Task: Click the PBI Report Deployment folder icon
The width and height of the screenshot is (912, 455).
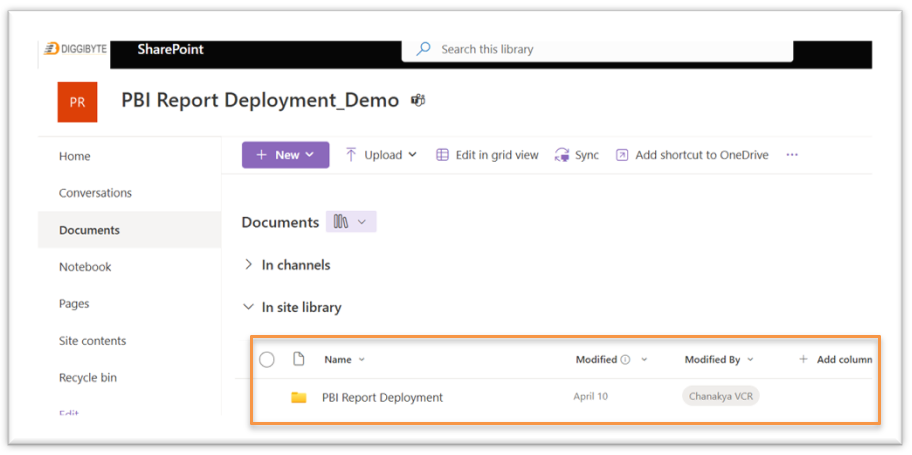Action: pos(299,397)
